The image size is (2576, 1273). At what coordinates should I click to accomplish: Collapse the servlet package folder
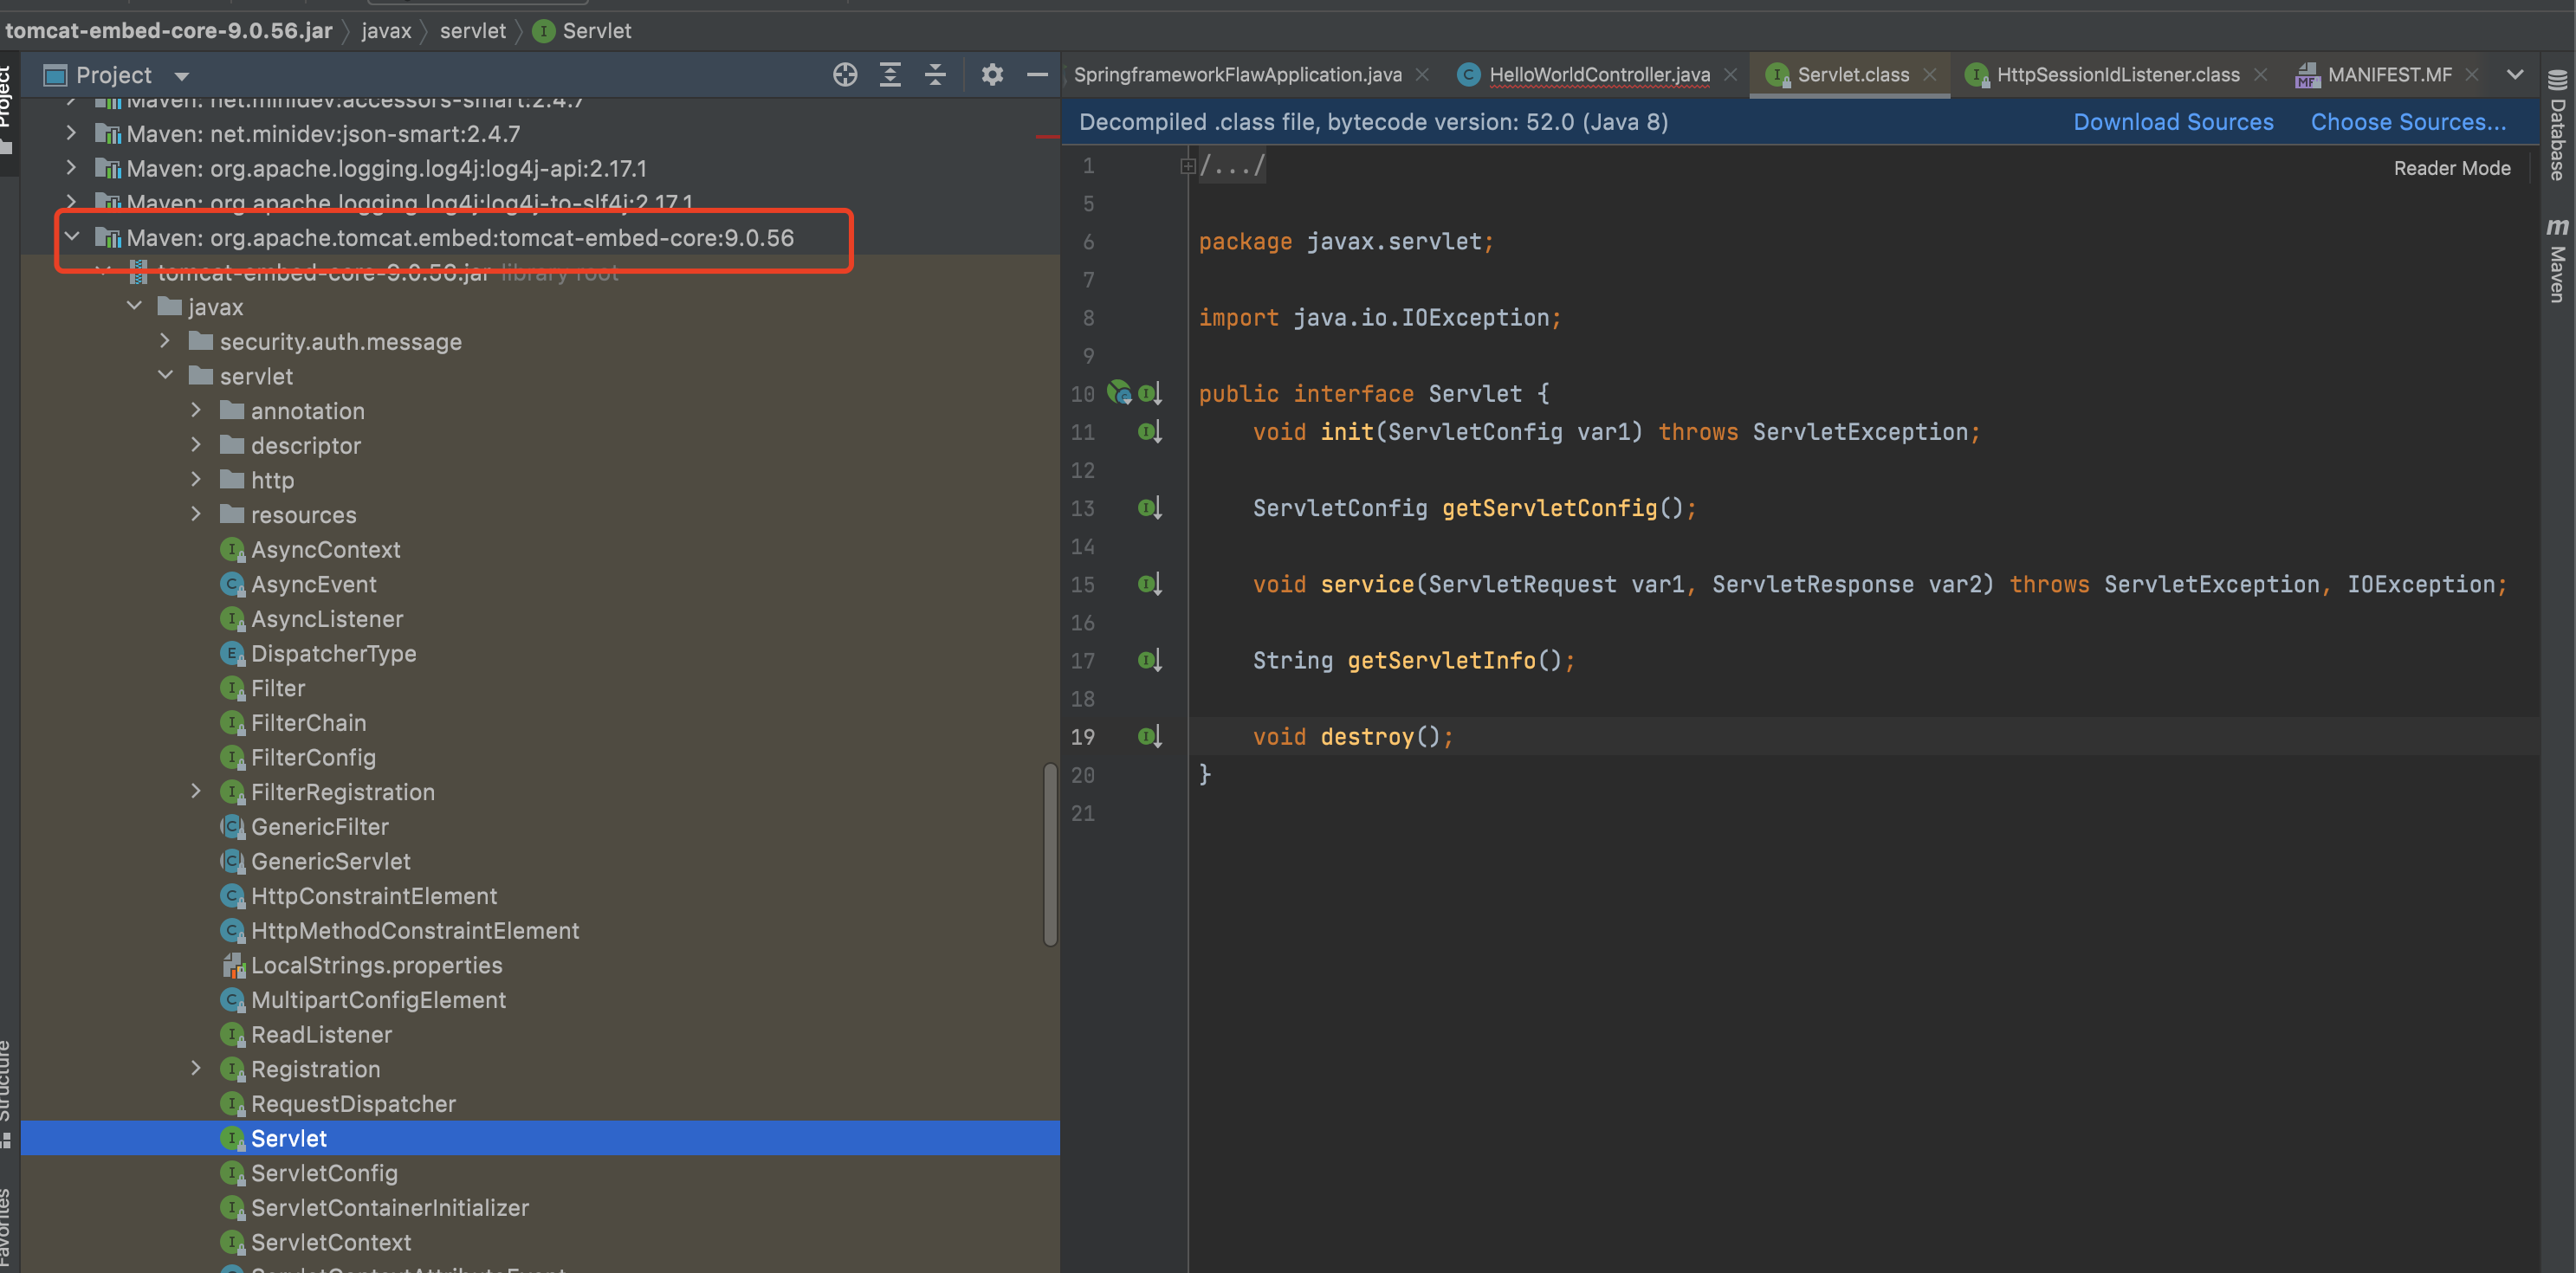click(165, 376)
